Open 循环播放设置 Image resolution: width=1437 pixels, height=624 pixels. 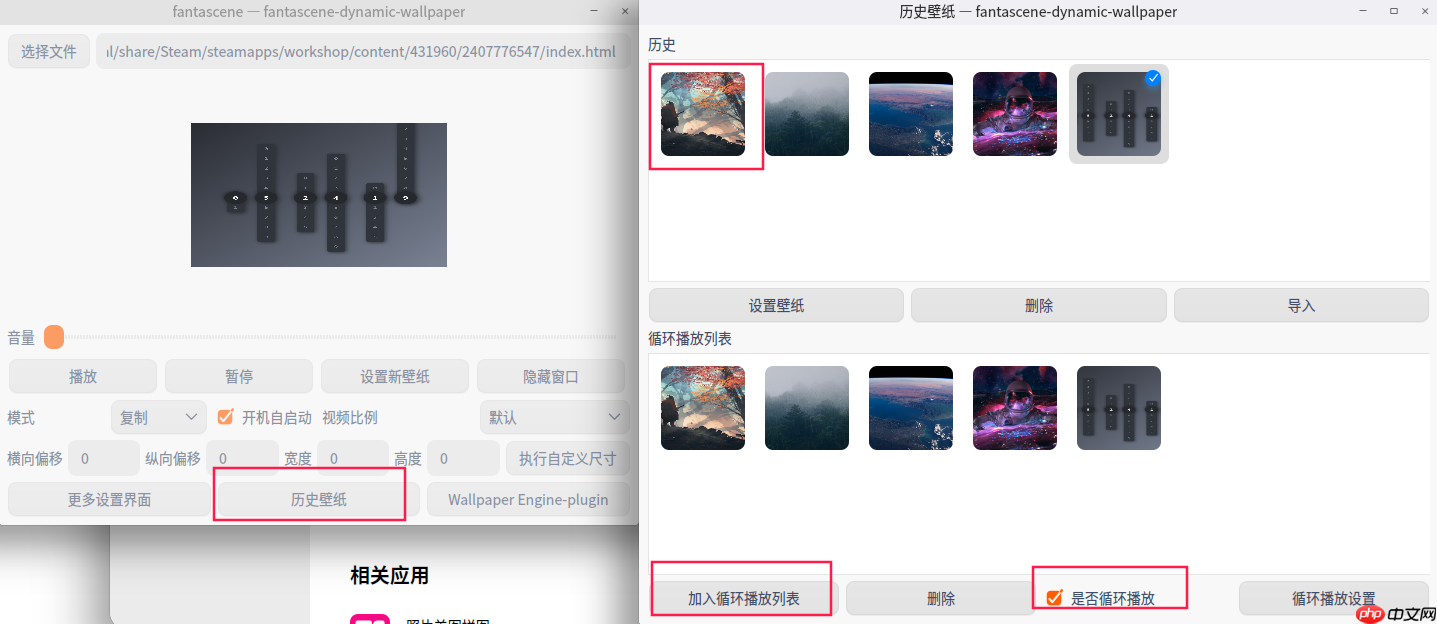click(1334, 598)
